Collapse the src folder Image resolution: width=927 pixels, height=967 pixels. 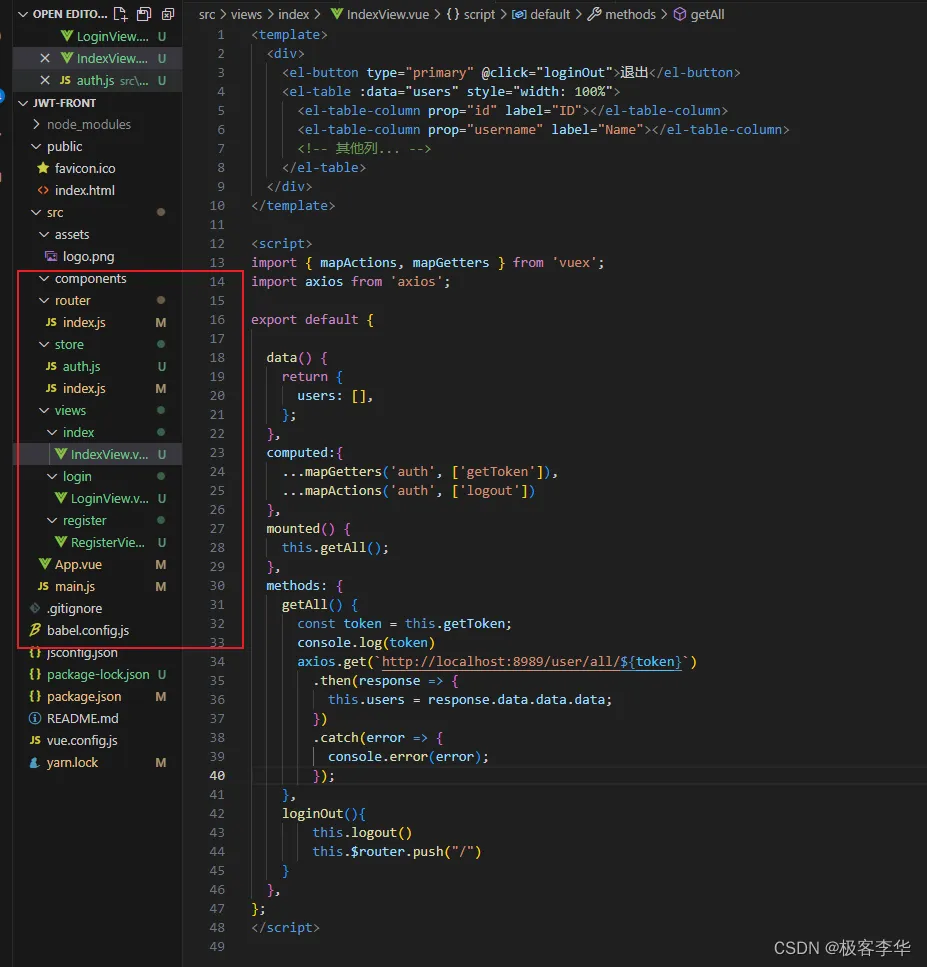[36, 212]
